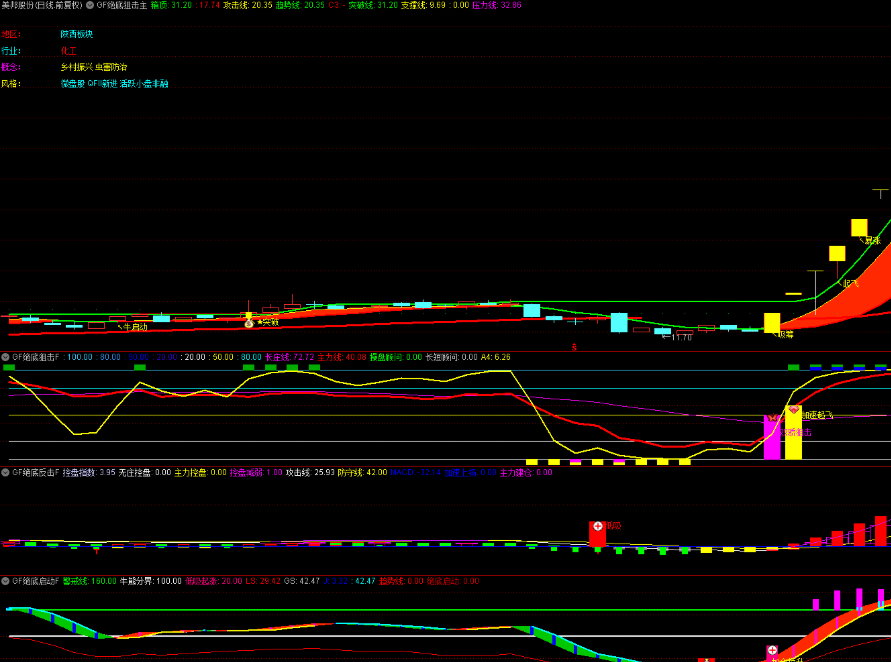The width and height of the screenshot is (891, 662).
Task: Click the large cyan candlestick in main chart
Action: tap(619, 322)
